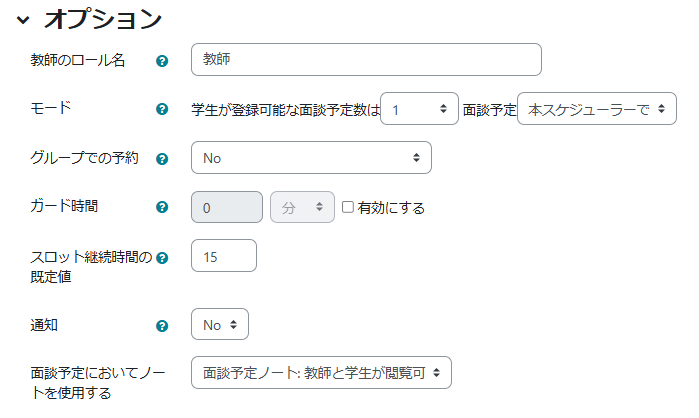Show help for スロット継続時間の既定値
Viewport: 699px width, 418px height.
coord(162,258)
